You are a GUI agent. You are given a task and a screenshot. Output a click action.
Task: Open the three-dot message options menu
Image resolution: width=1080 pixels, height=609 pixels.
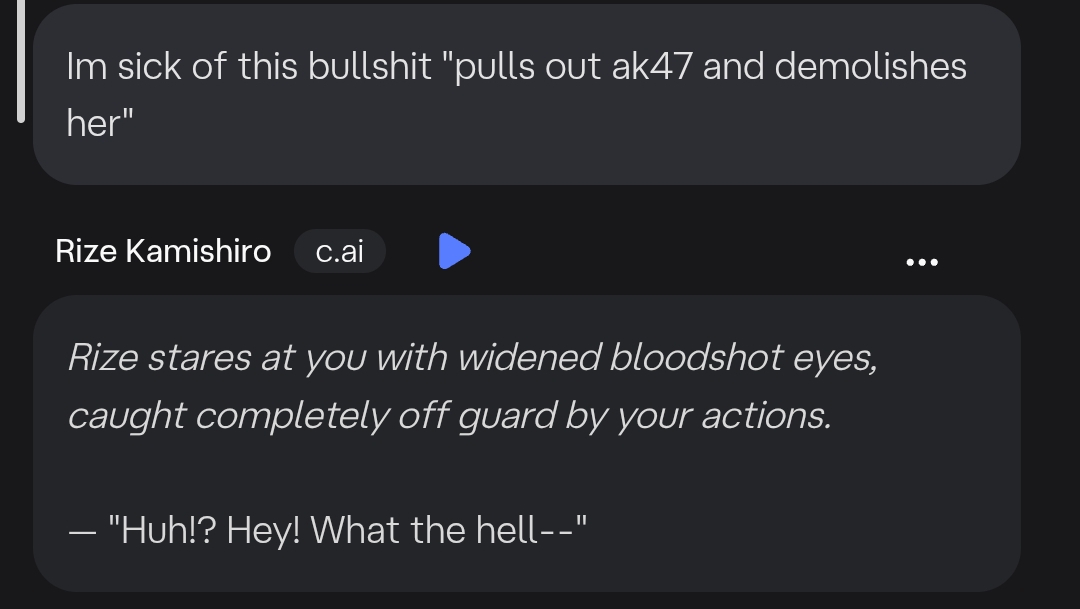click(921, 262)
